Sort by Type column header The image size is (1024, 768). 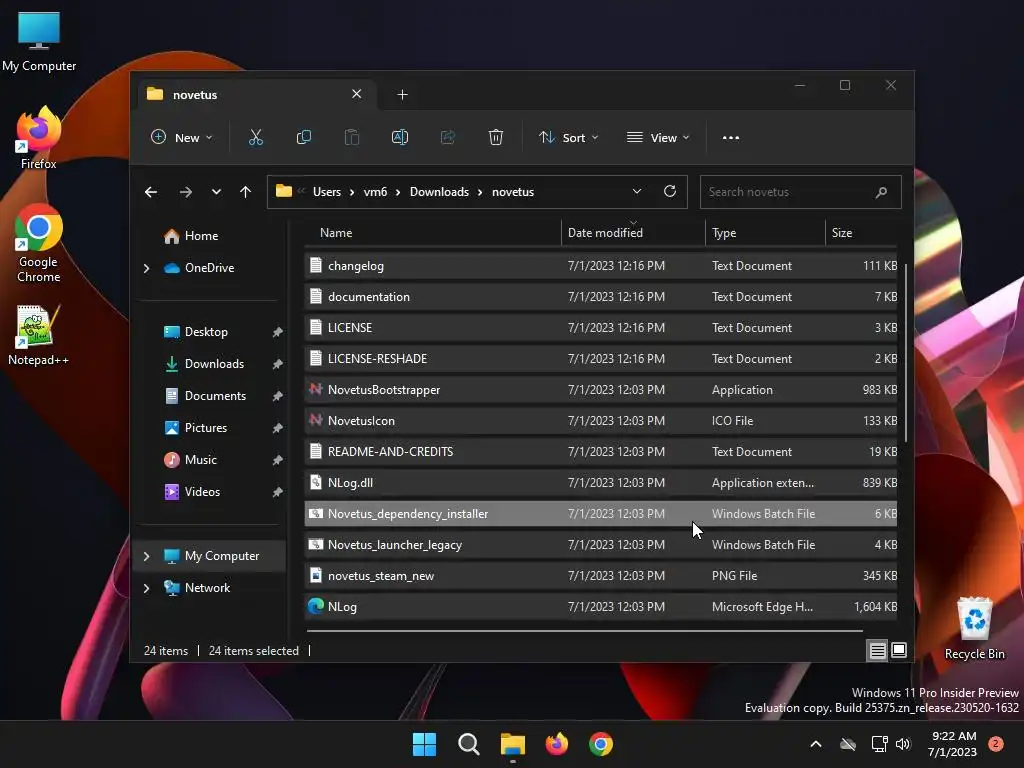pos(765,233)
